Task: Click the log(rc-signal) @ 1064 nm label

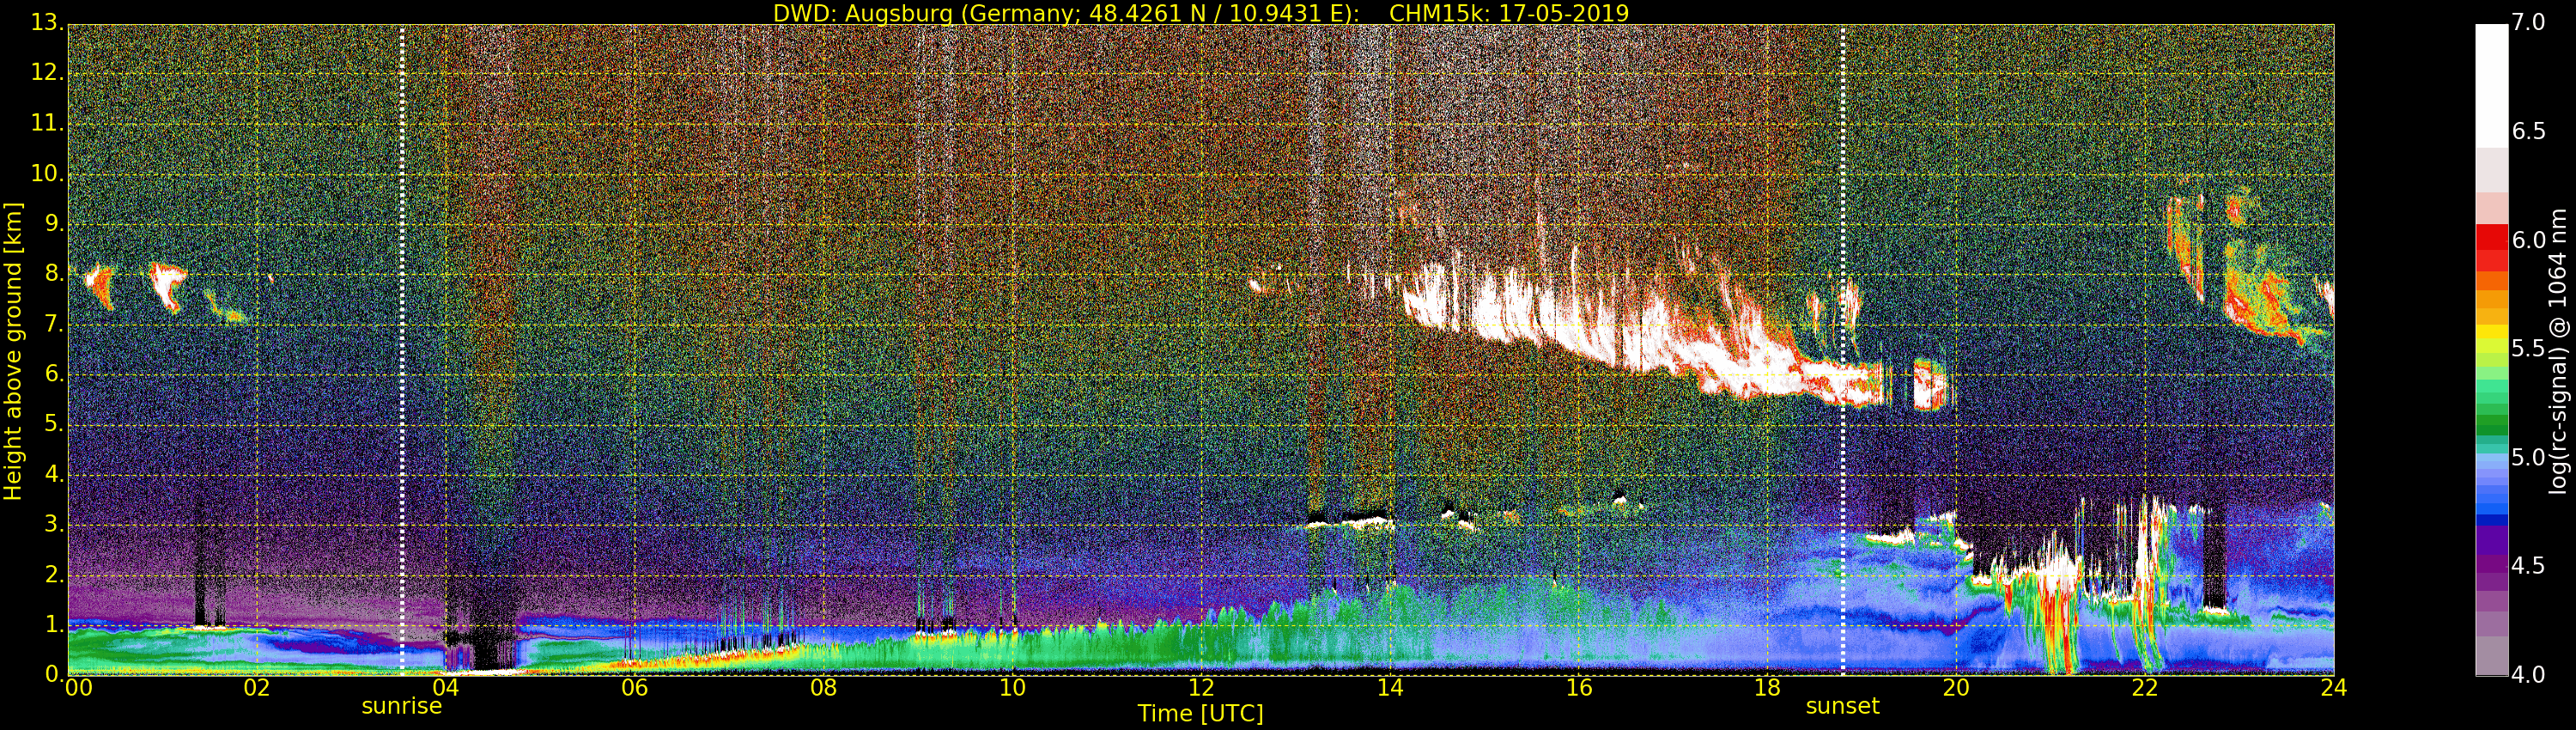Action: [x=2559, y=350]
